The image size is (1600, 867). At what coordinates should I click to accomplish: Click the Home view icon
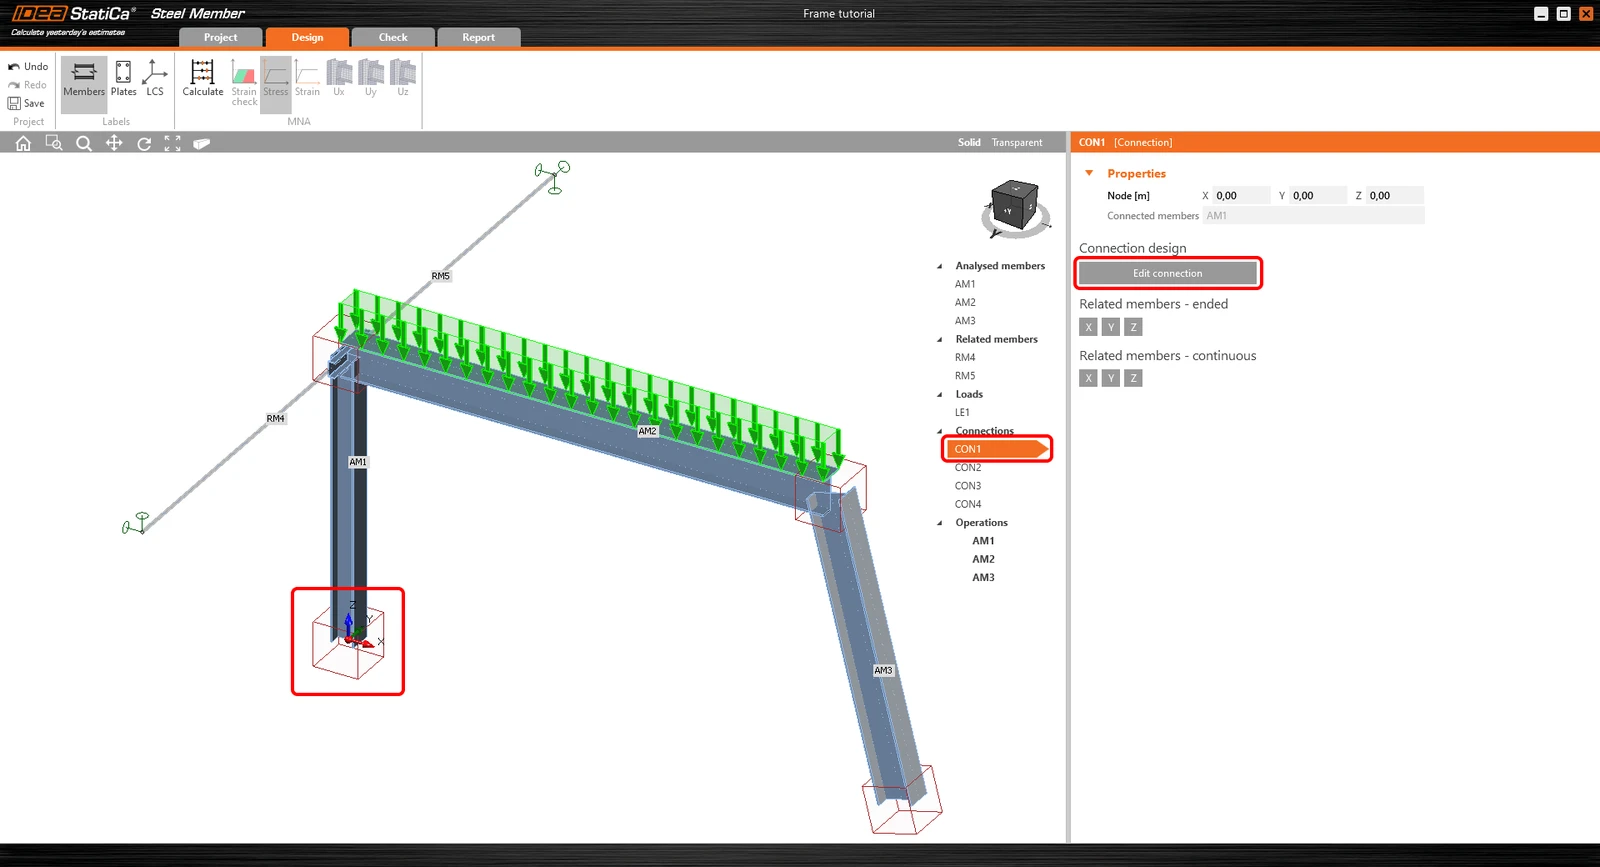pyautogui.click(x=23, y=143)
